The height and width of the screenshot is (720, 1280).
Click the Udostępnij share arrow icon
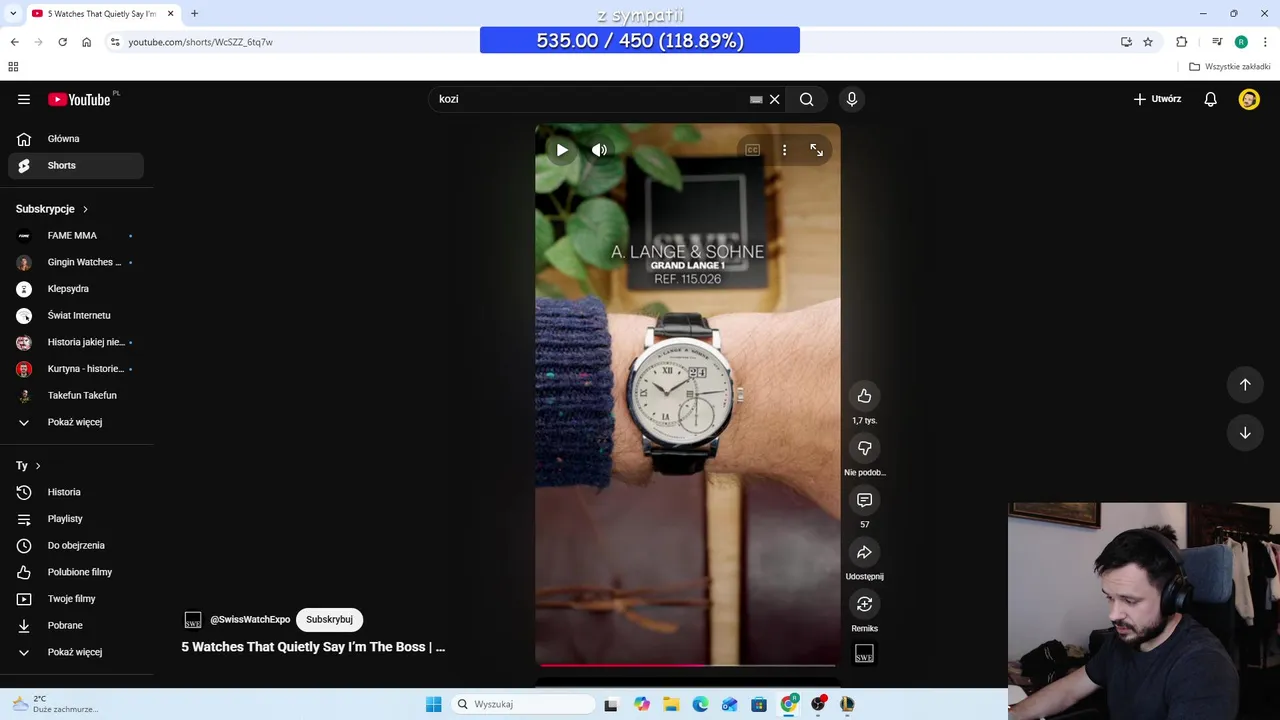tap(865, 552)
